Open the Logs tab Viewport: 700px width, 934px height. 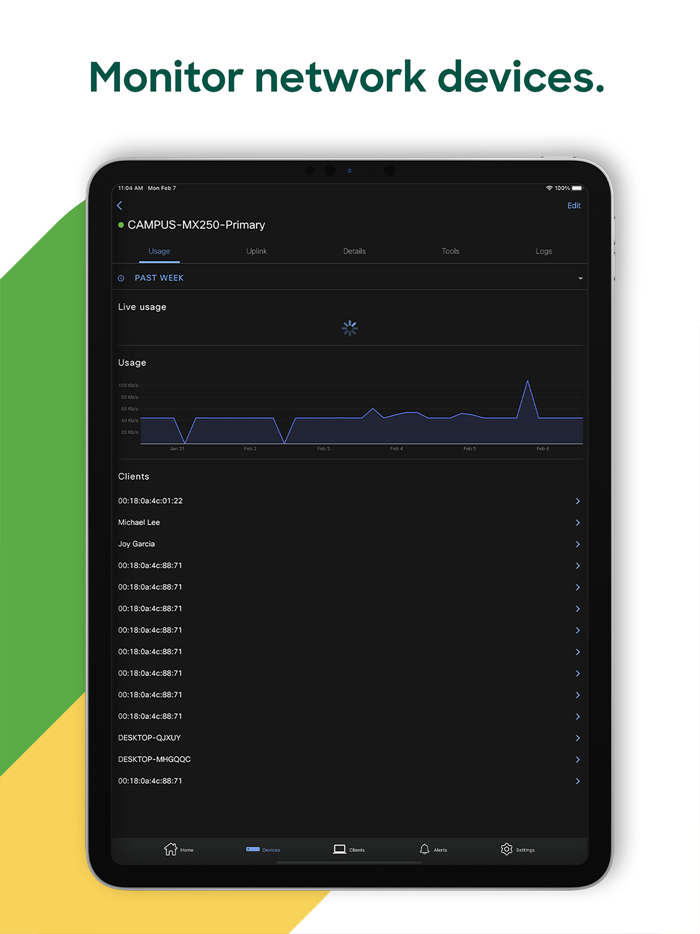pyautogui.click(x=543, y=251)
